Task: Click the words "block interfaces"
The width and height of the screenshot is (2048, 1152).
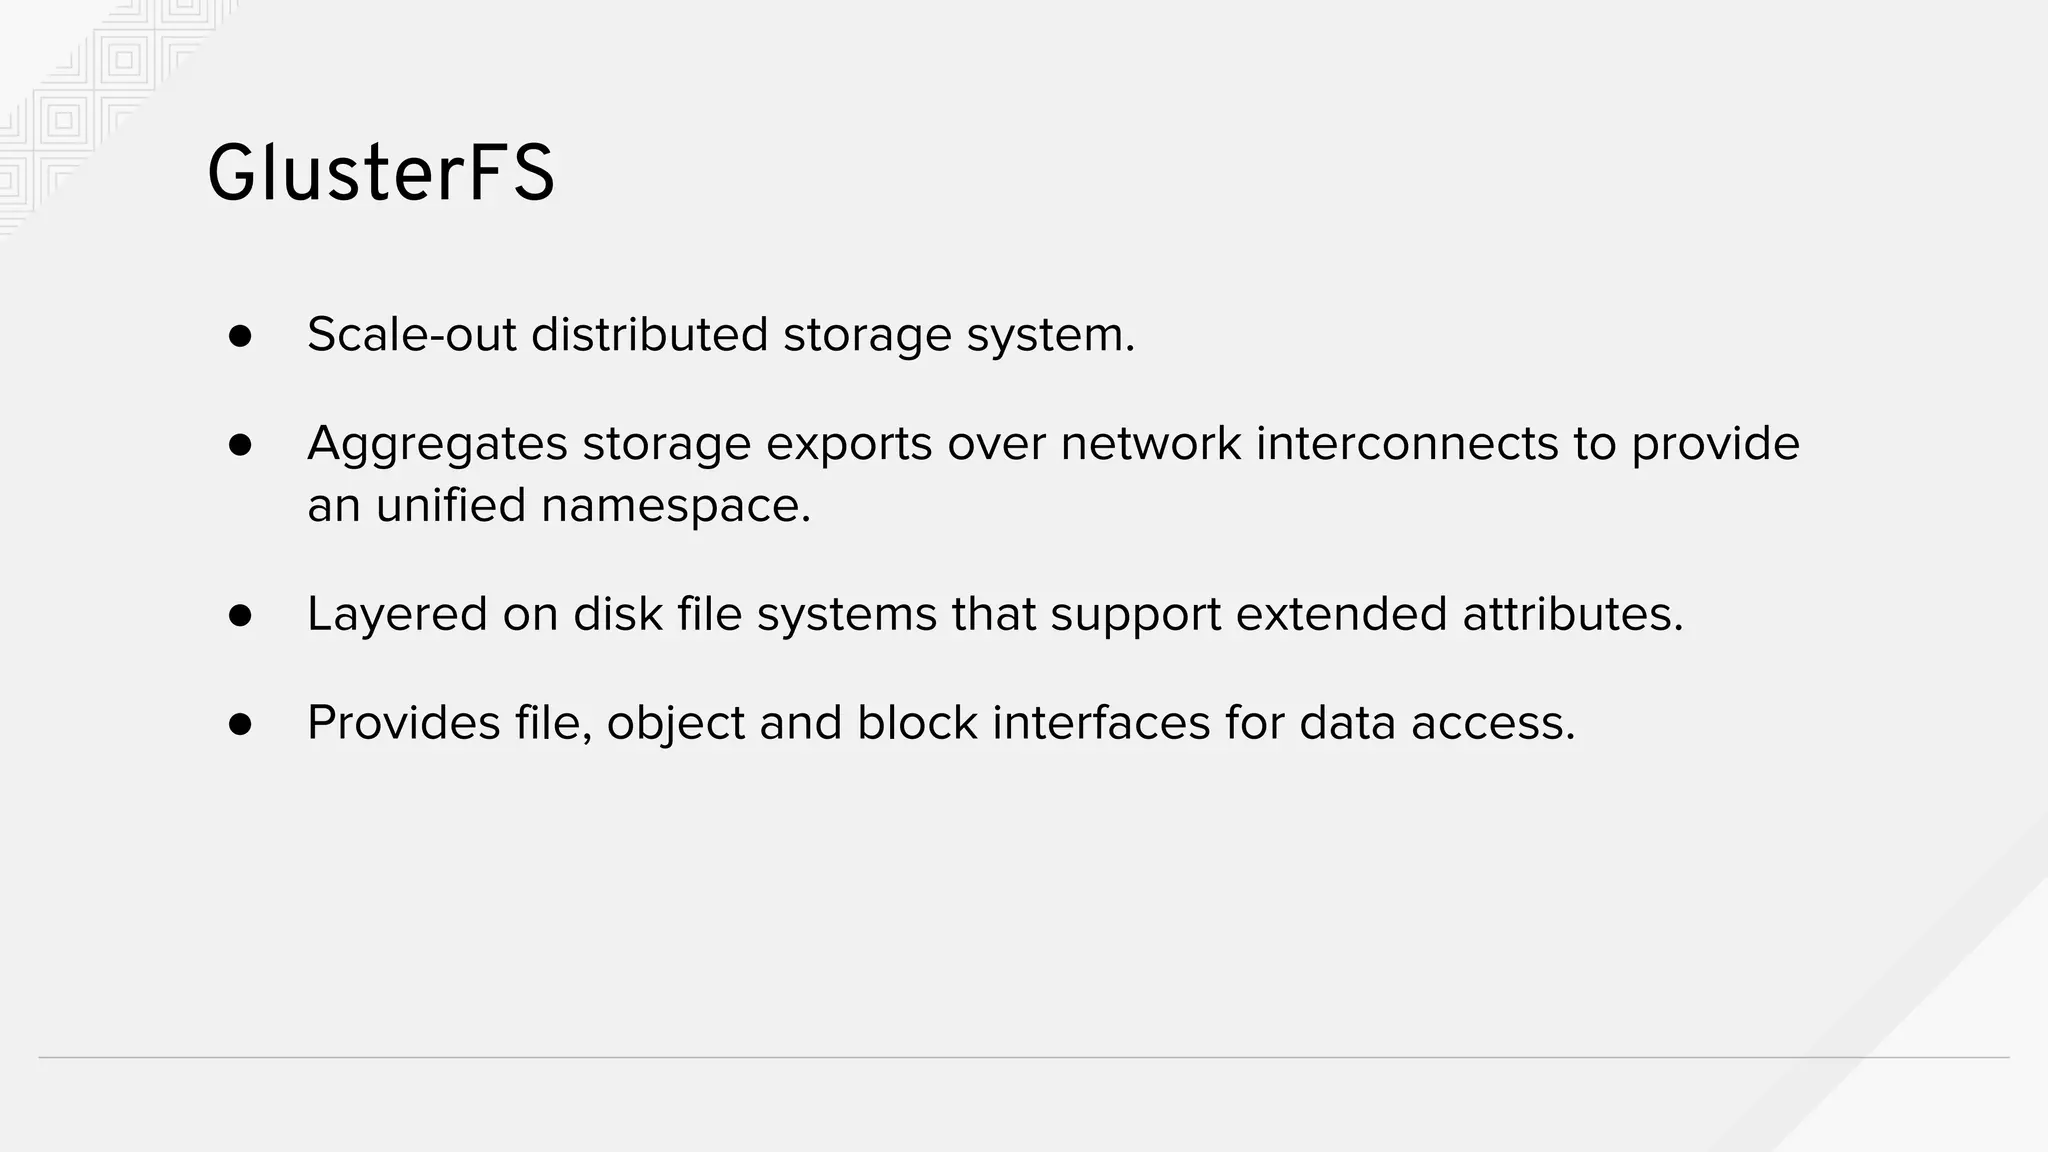Action: (1033, 722)
